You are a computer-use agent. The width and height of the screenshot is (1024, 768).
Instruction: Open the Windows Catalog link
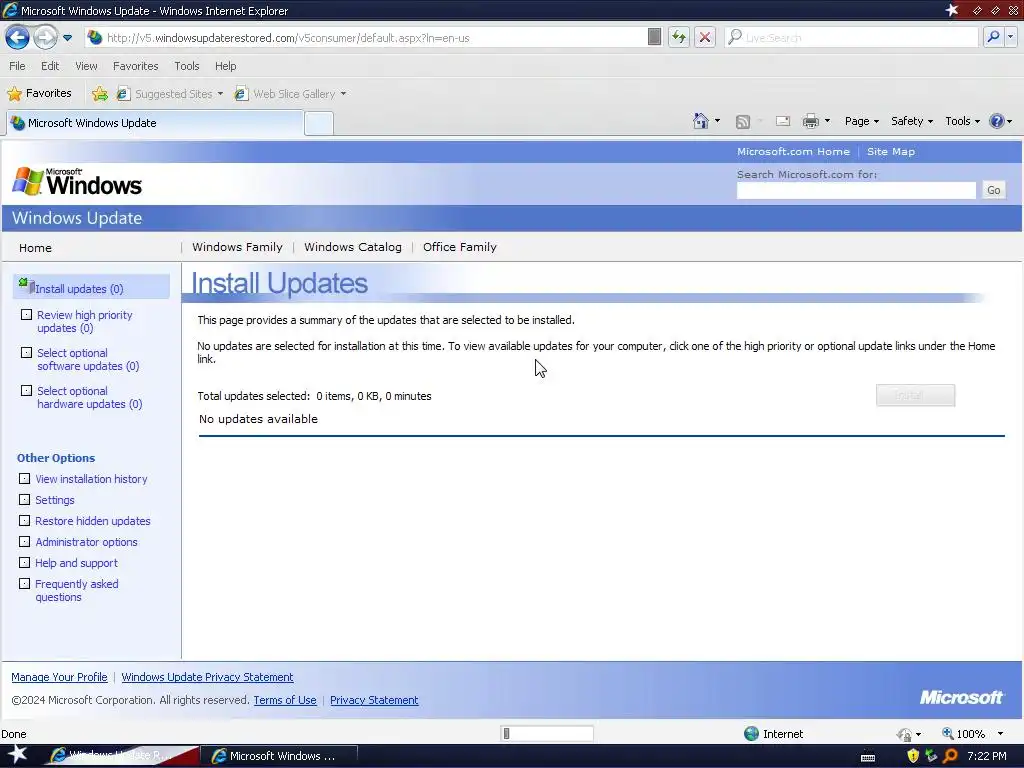[353, 247]
